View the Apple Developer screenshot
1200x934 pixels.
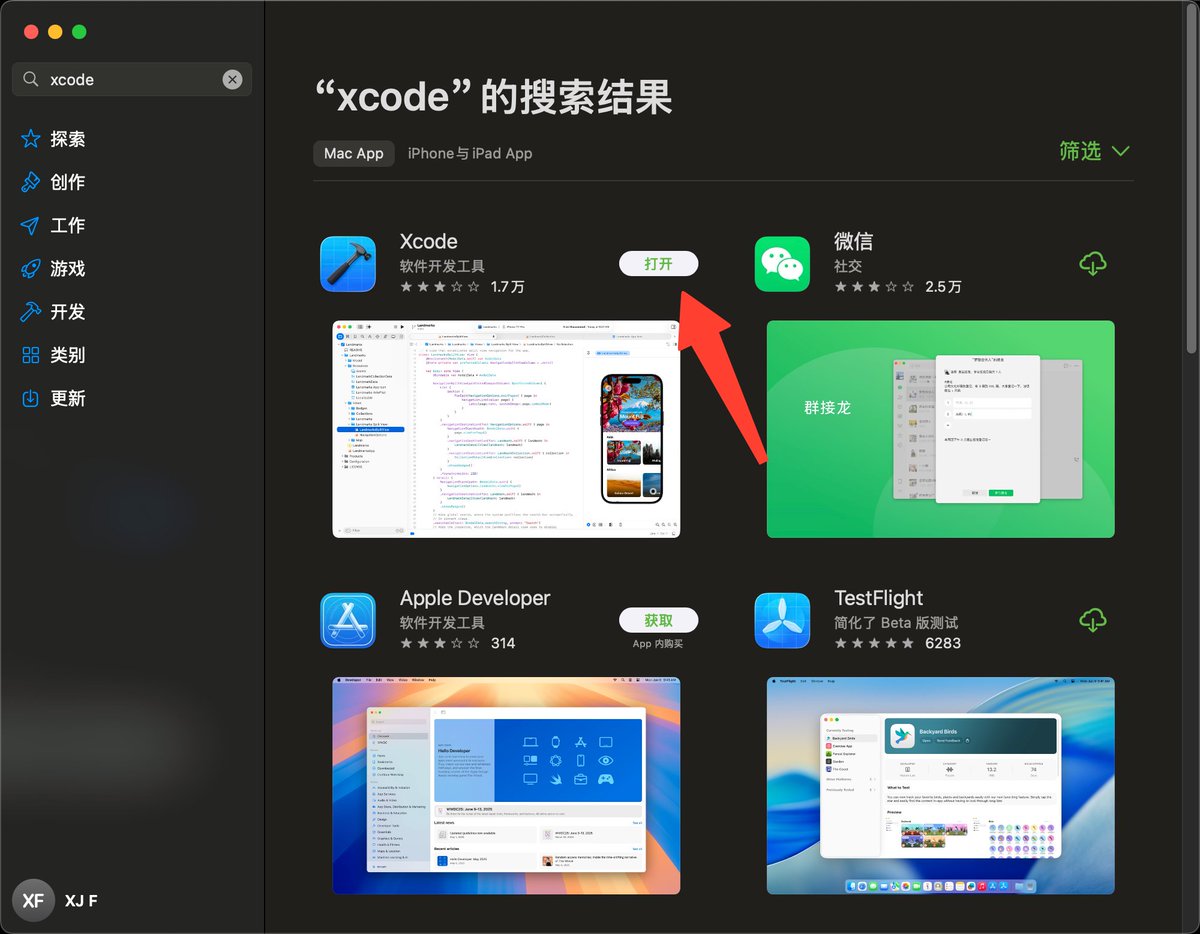click(x=506, y=786)
